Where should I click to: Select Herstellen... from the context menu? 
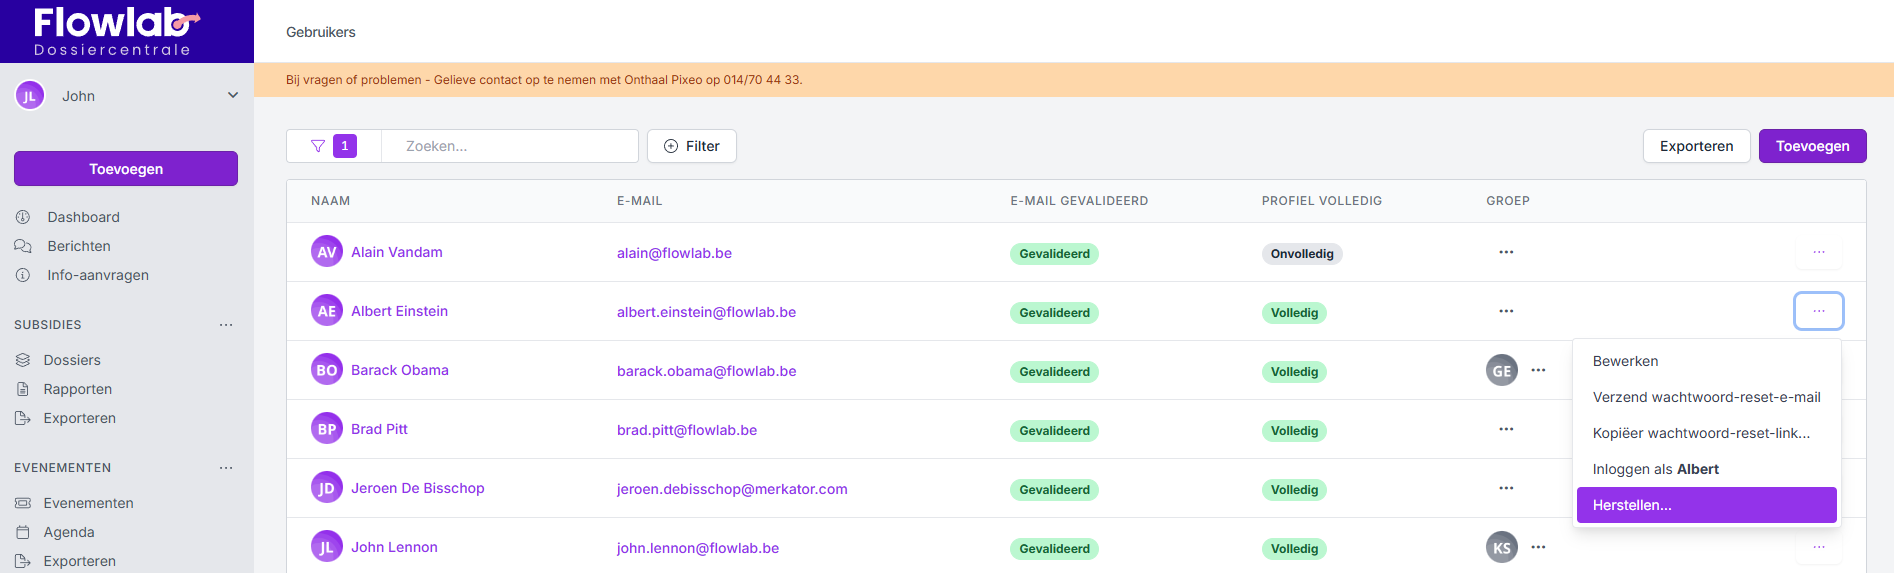[x=1706, y=505]
